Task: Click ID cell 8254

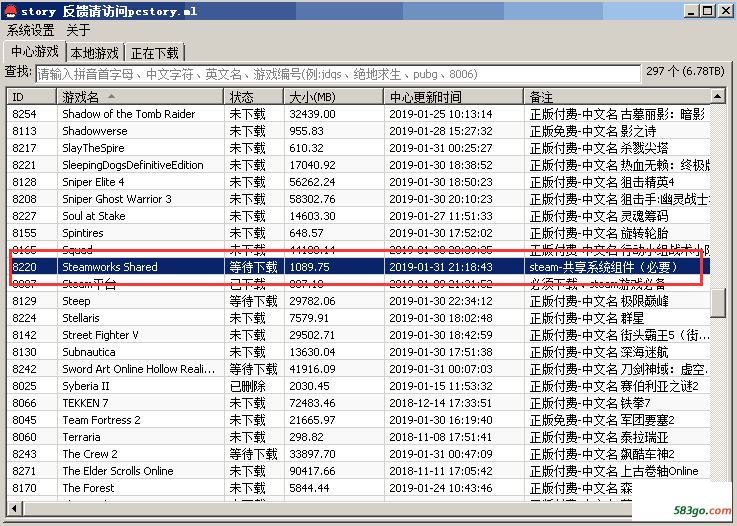Action: (24, 114)
